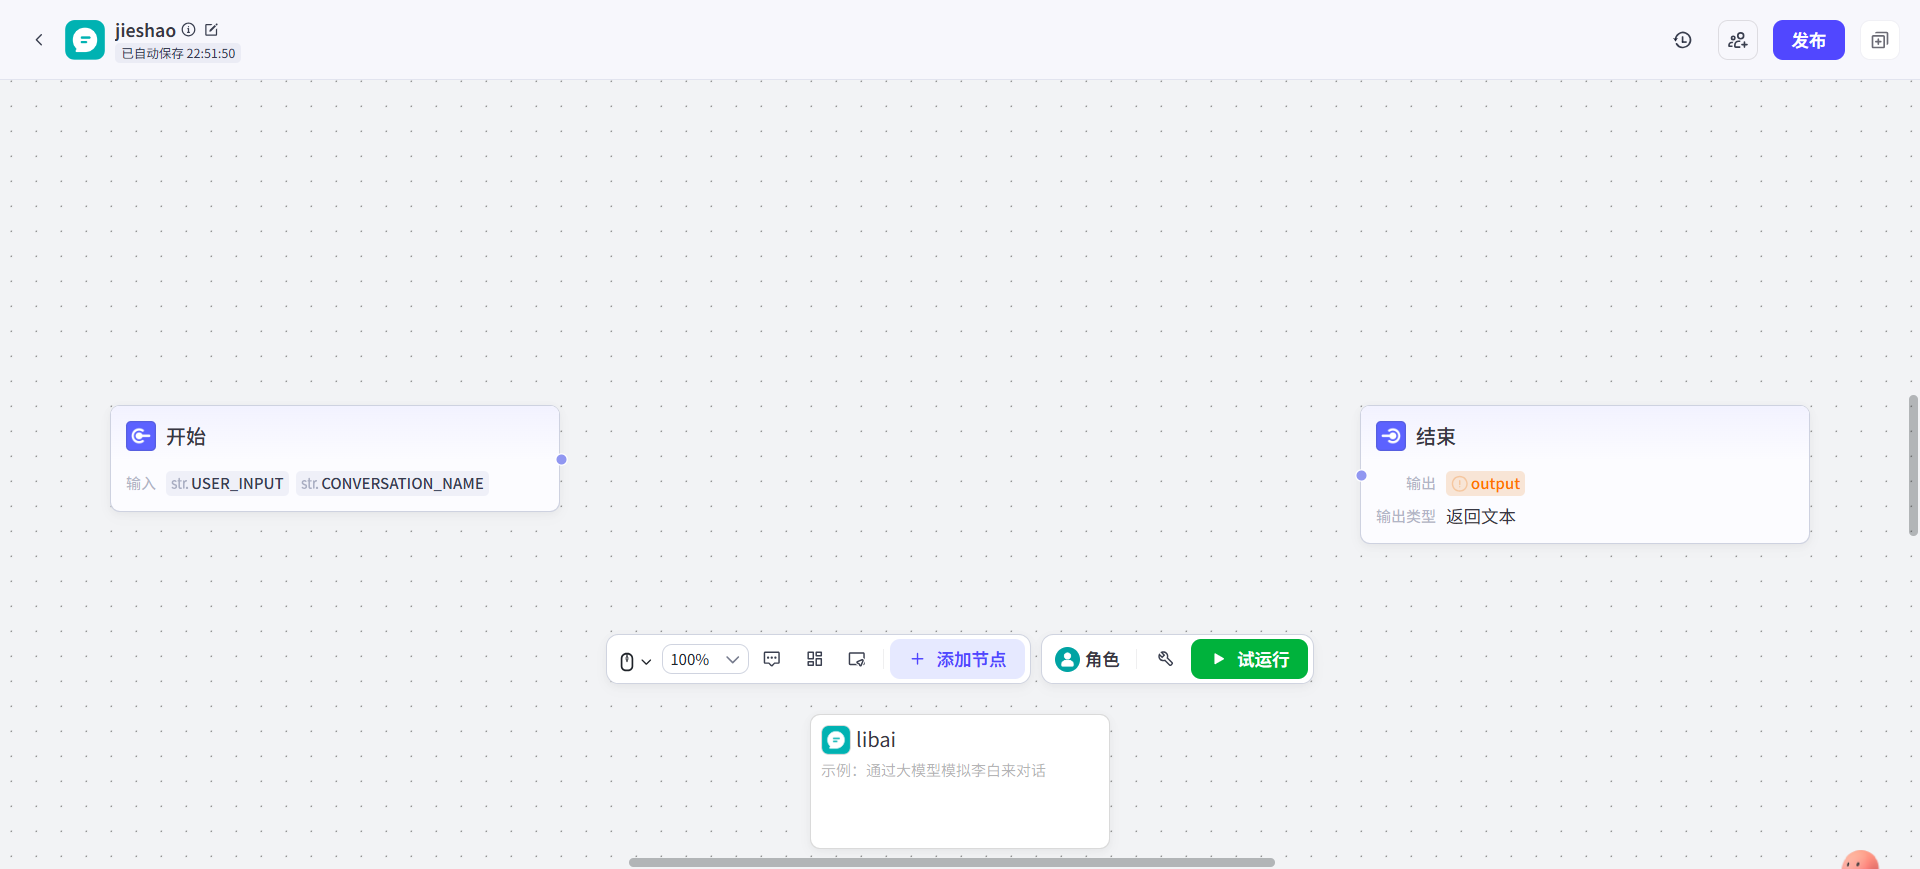Screen dimensions: 1920x869
Task: Select the CONVERSATION_NAME variable tag
Action: pos(392,484)
